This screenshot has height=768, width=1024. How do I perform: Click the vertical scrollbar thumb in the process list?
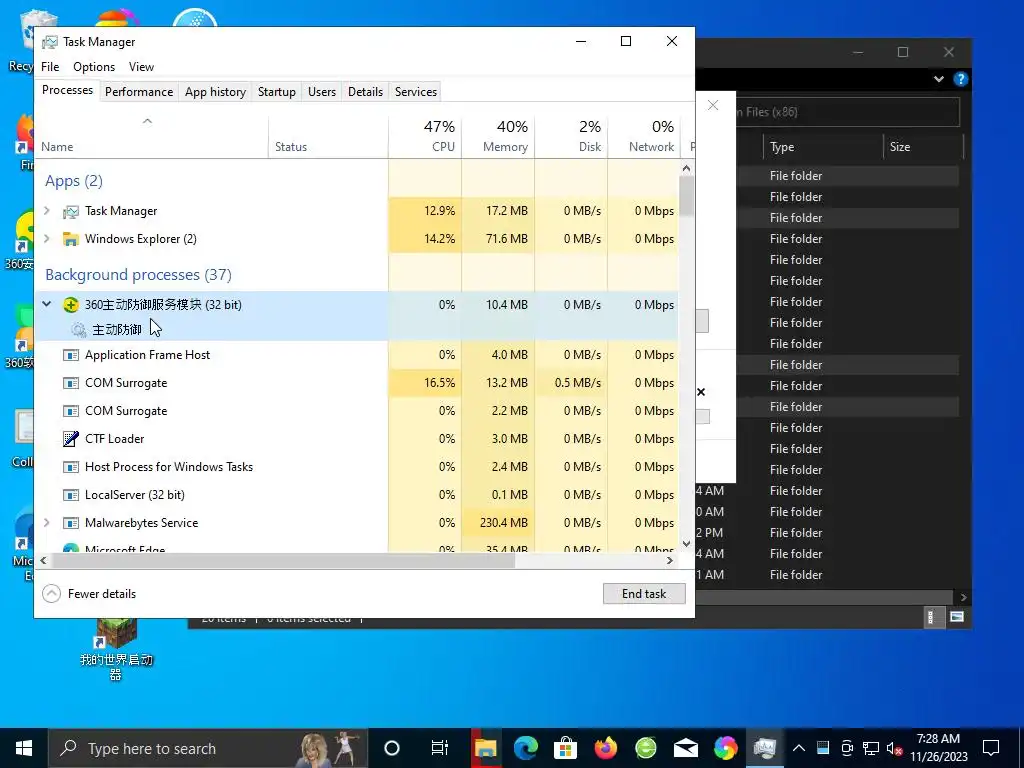pyautogui.click(x=686, y=196)
